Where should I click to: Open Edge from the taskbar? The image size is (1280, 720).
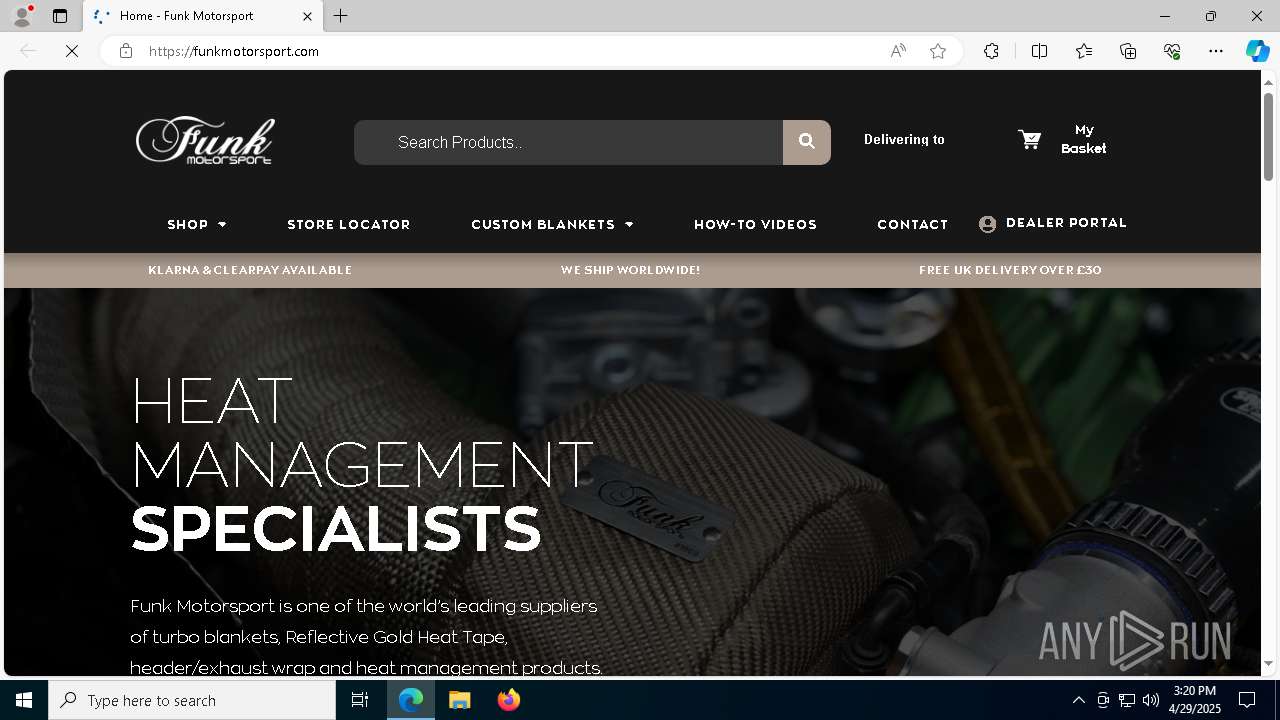(x=411, y=700)
